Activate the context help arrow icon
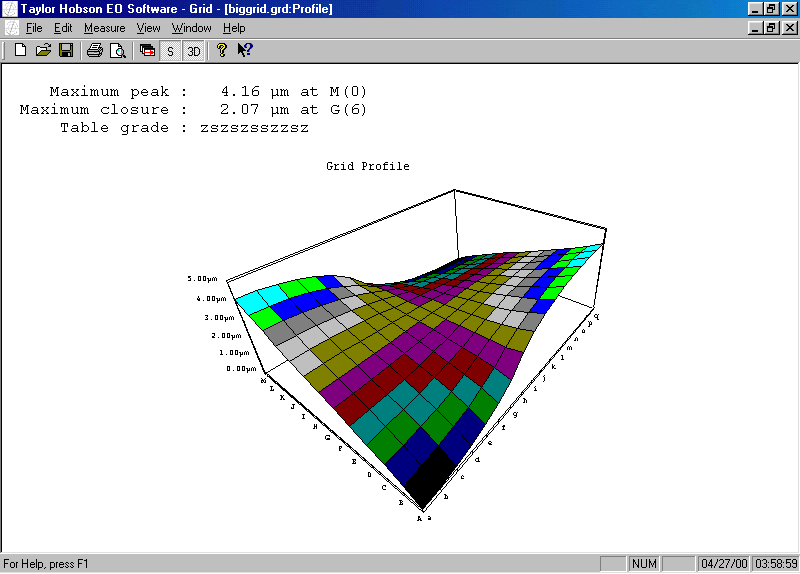Screen dimensions: 800x574 pos(244,50)
